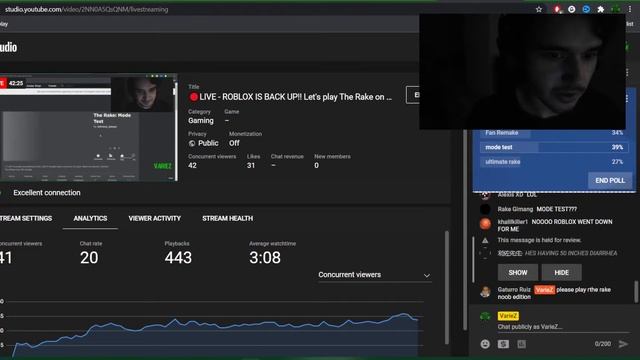Open Chrome's three-dot menu
The width and height of the screenshot is (640, 360).
click(x=630, y=9)
